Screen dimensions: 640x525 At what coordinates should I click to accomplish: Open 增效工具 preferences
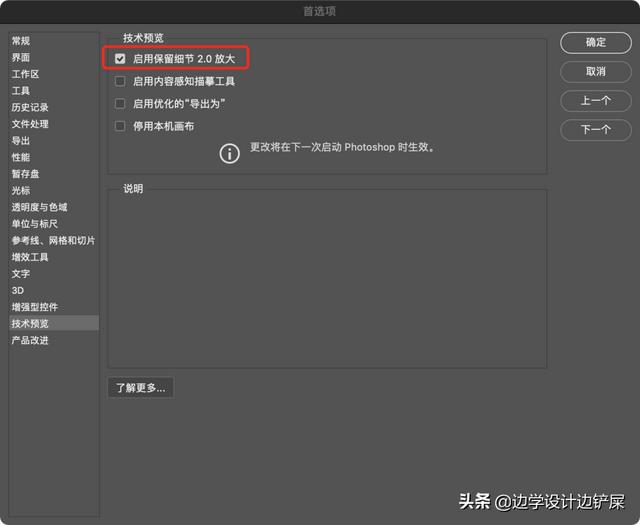click(54, 257)
